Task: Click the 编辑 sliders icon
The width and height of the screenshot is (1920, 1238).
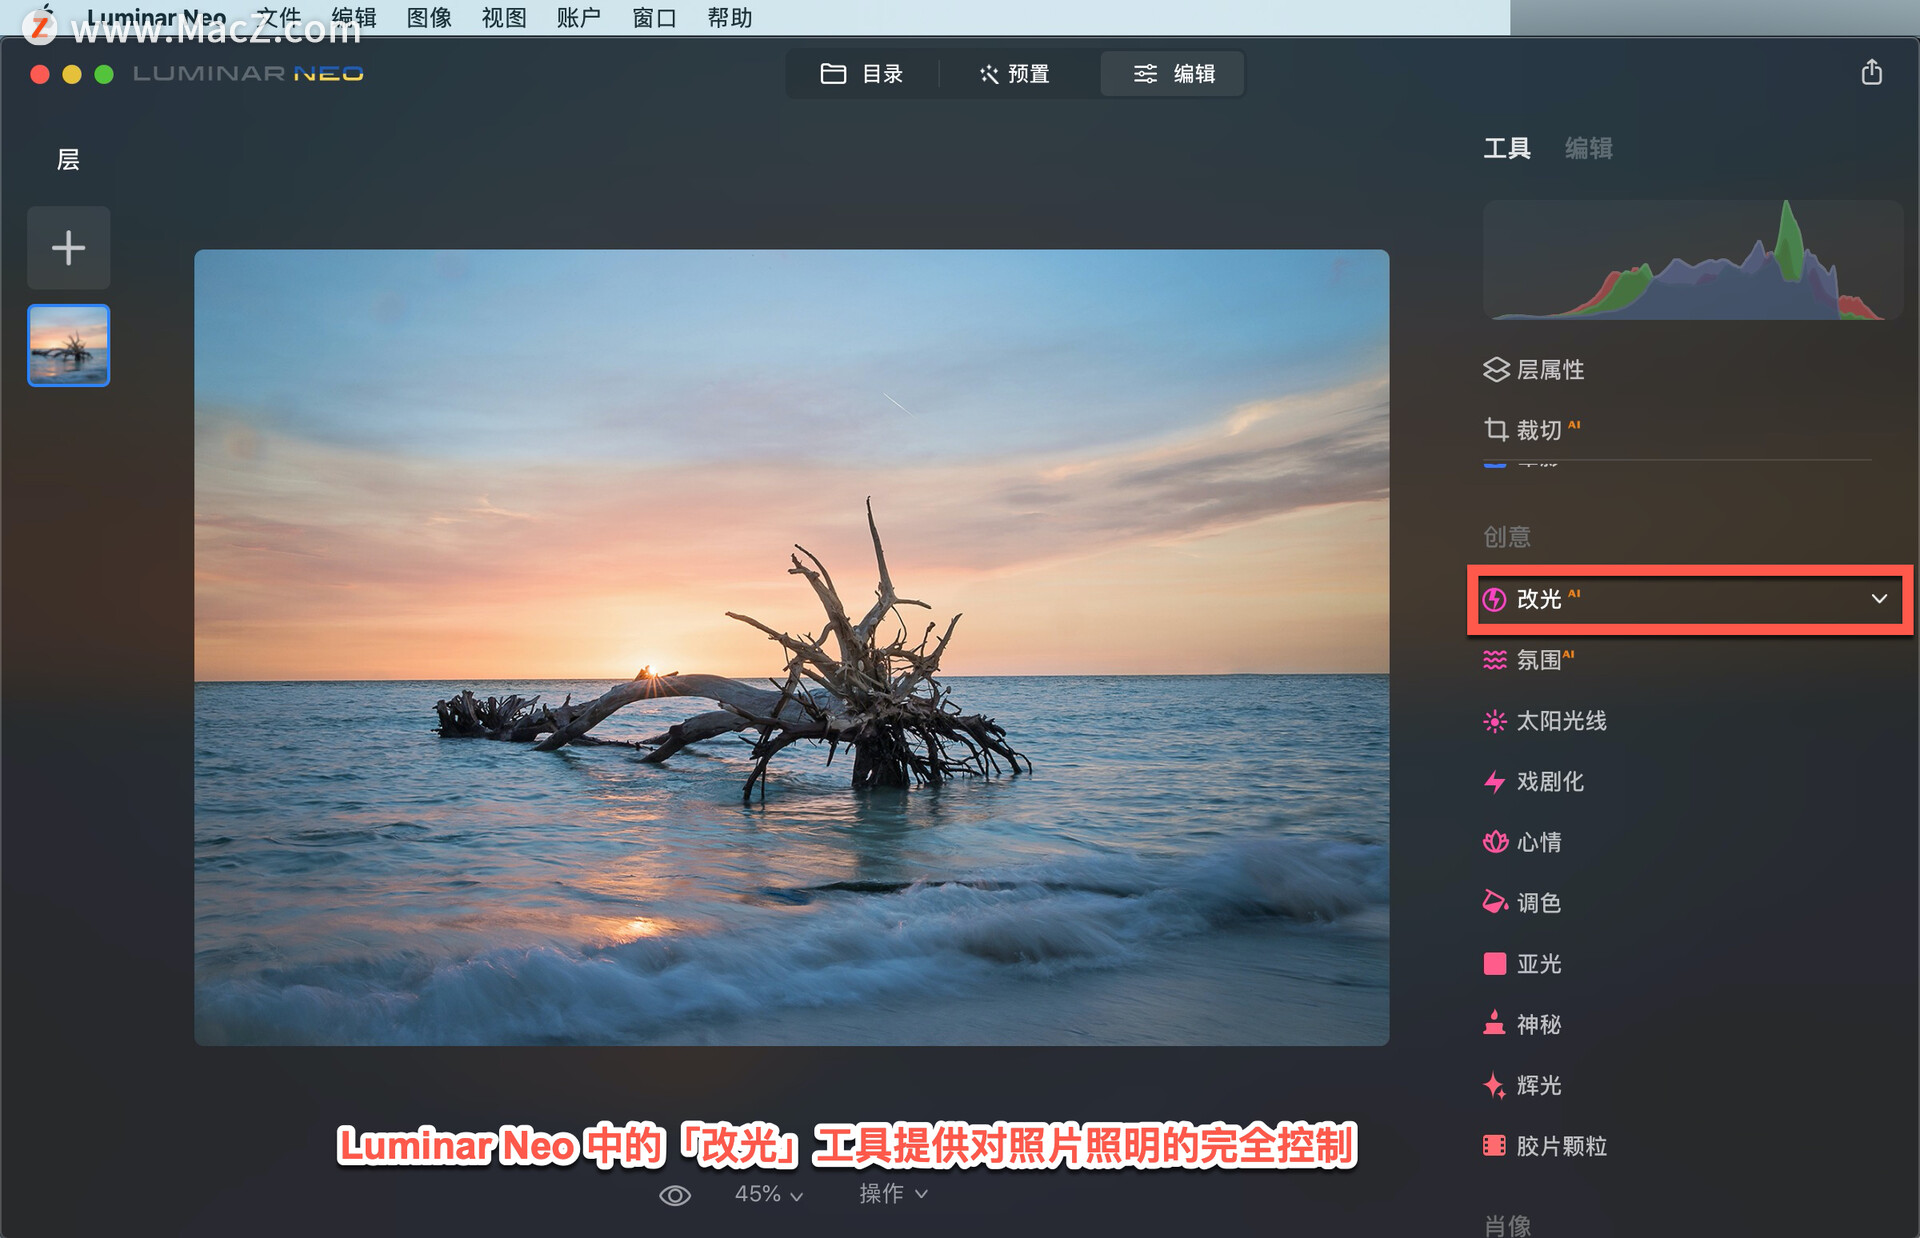Action: (x=1145, y=74)
